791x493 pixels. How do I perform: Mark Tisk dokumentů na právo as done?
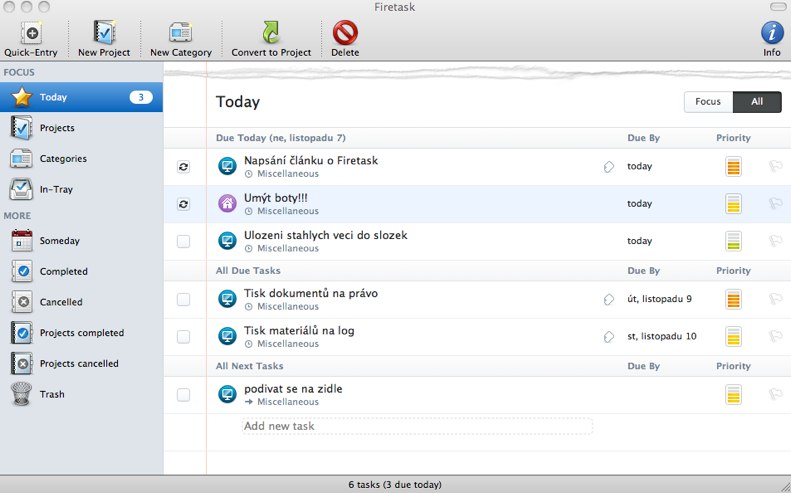click(x=183, y=299)
